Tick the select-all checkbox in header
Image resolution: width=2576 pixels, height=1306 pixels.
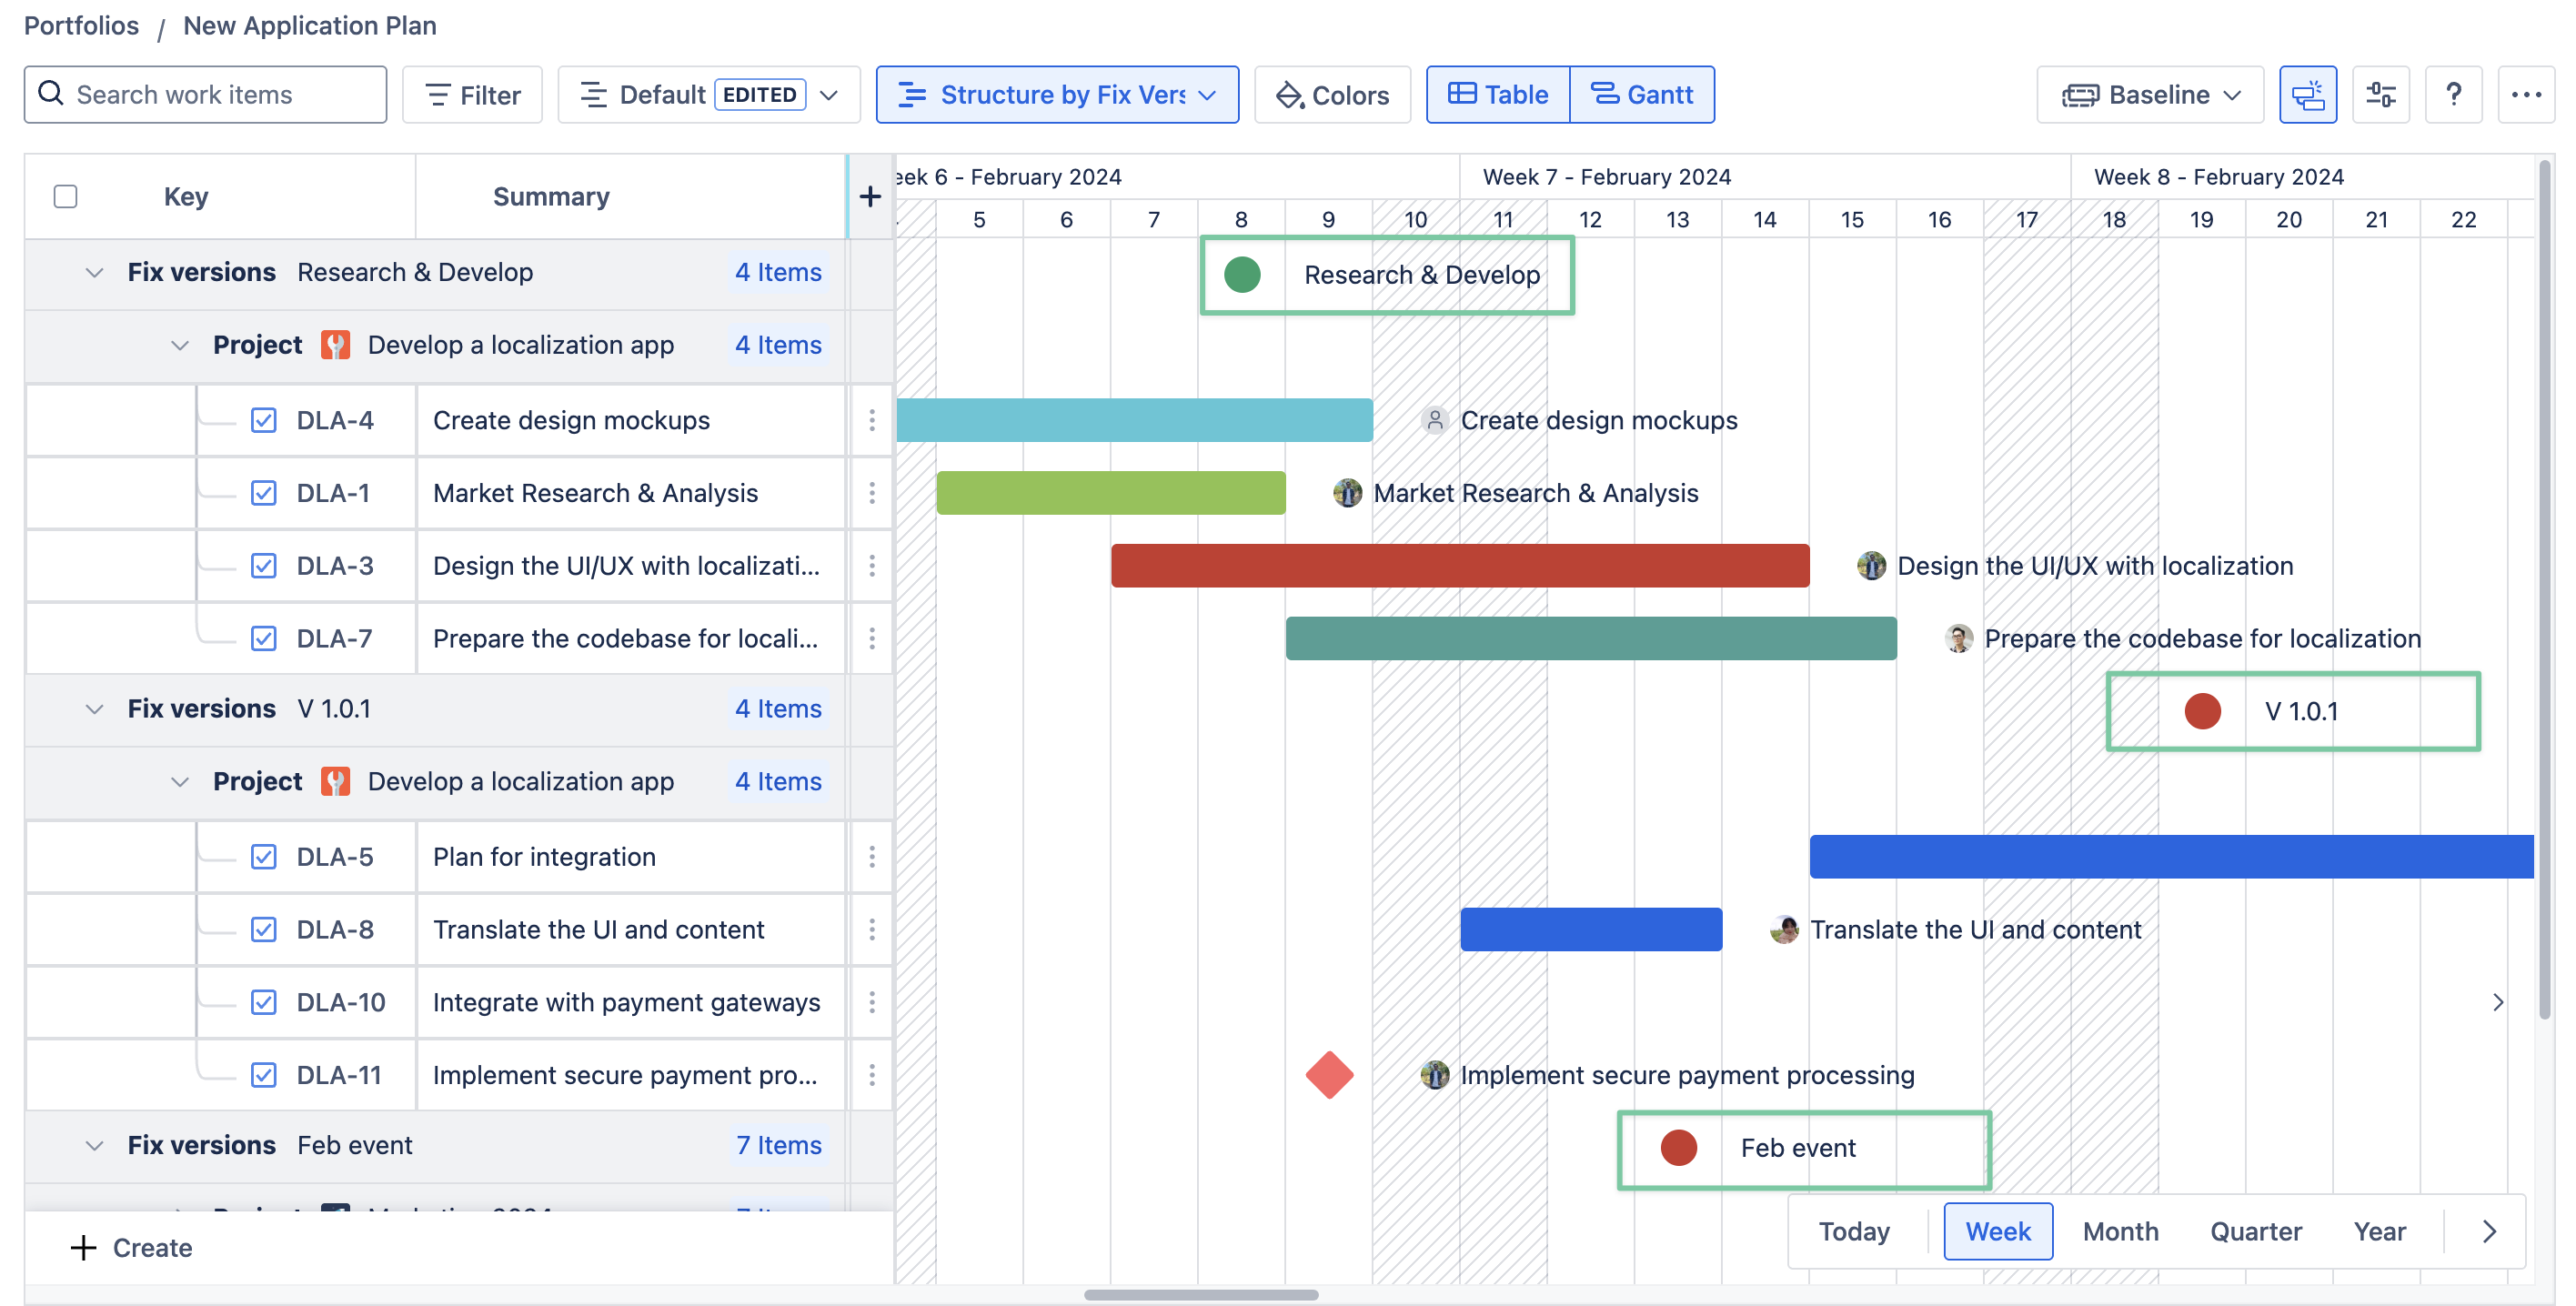tap(66, 197)
